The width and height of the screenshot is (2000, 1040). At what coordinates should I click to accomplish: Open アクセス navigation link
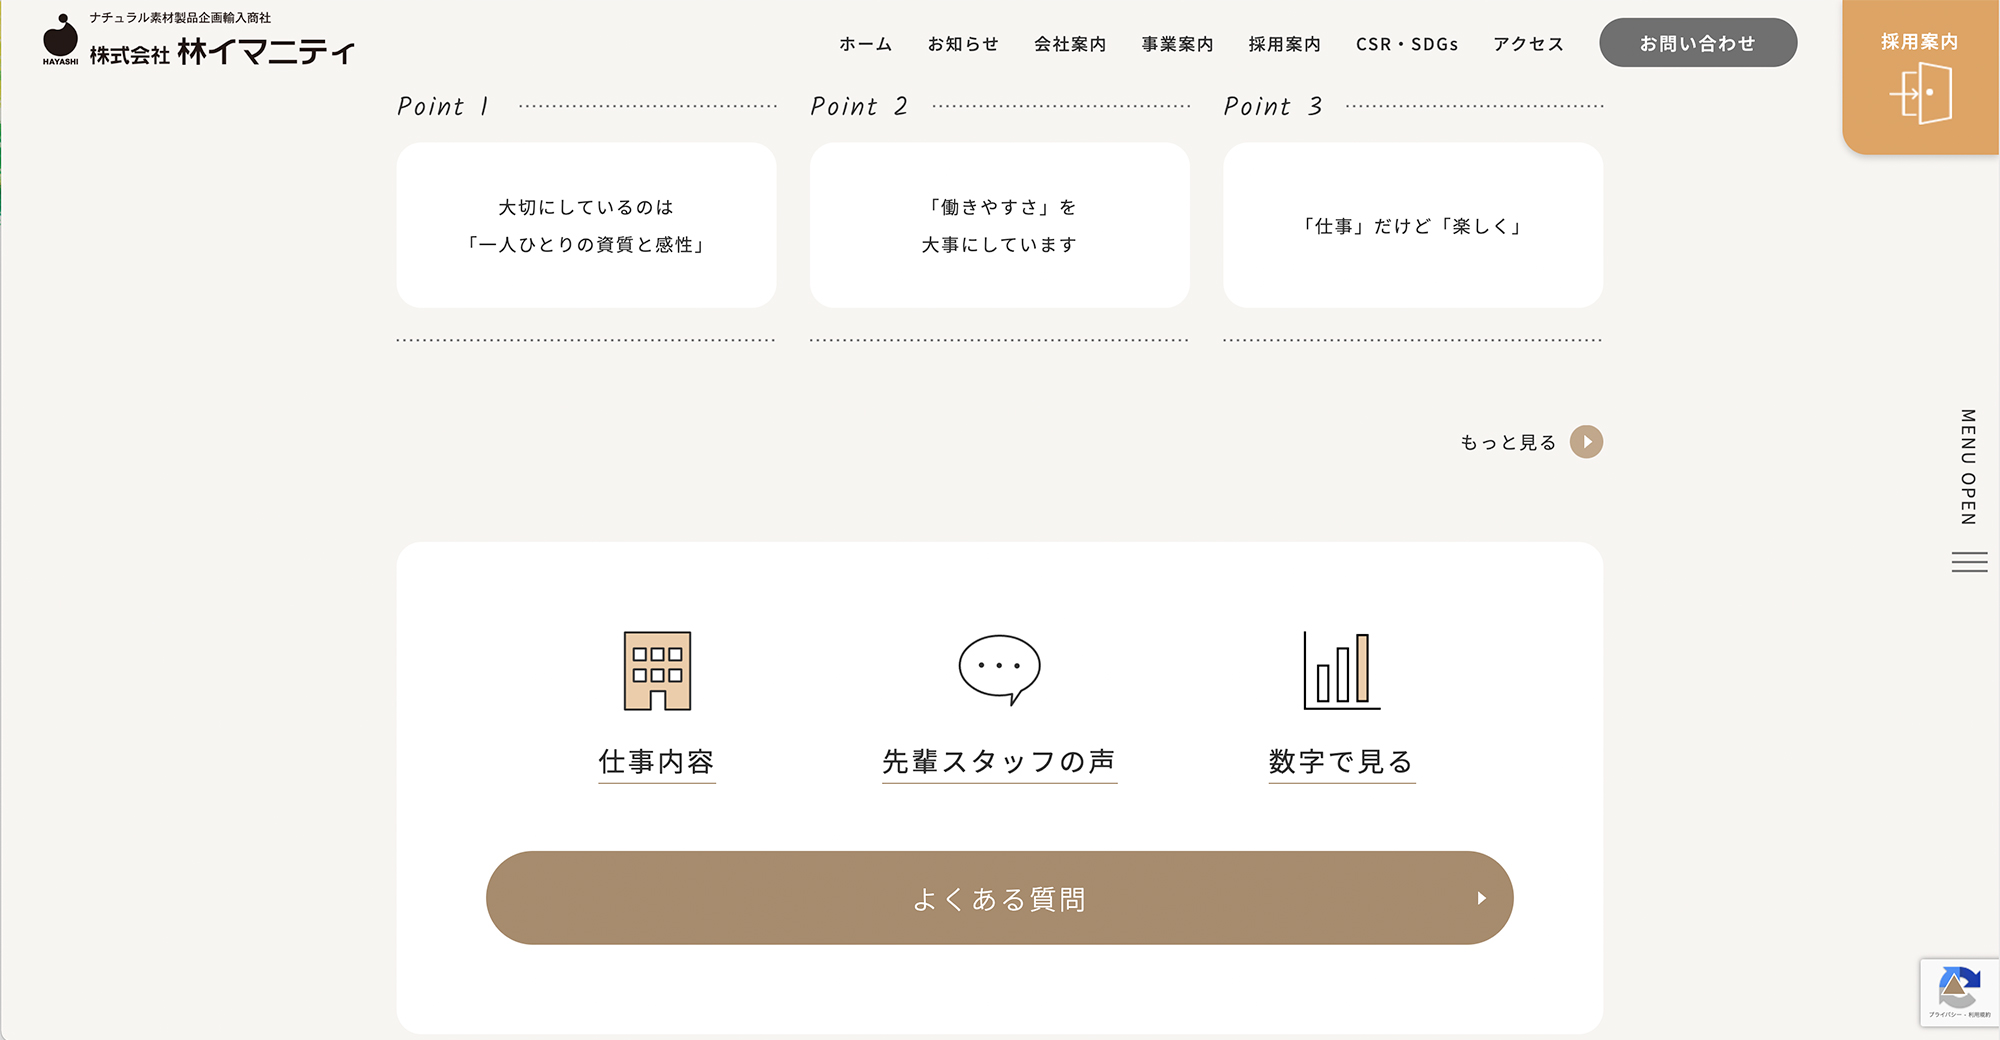pos(1528,44)
